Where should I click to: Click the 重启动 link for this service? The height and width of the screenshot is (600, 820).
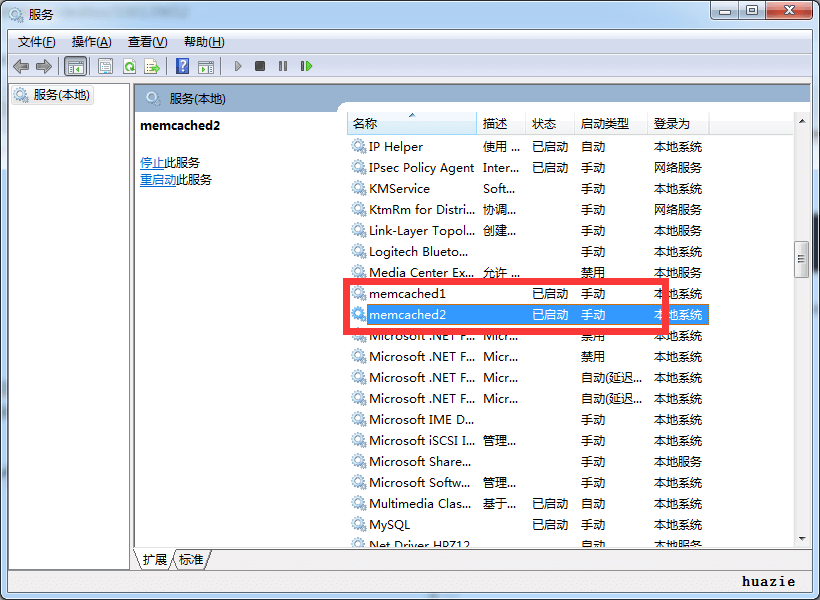coord(158,180)
